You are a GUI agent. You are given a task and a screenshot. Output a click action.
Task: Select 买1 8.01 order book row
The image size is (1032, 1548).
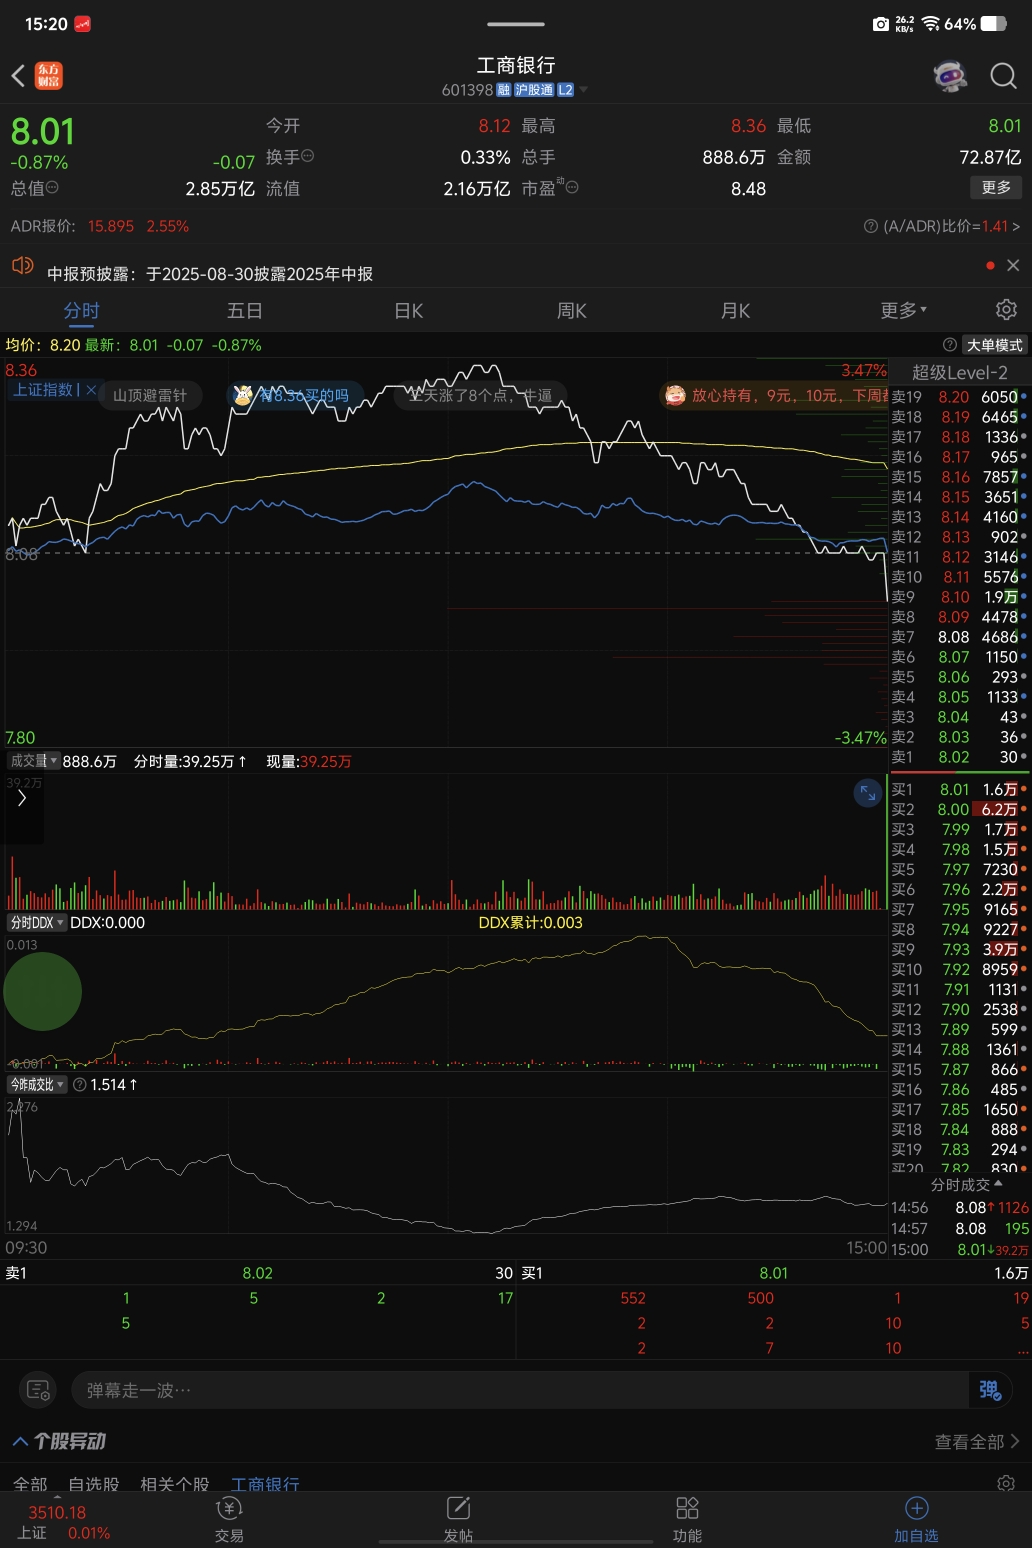point(960,789)
